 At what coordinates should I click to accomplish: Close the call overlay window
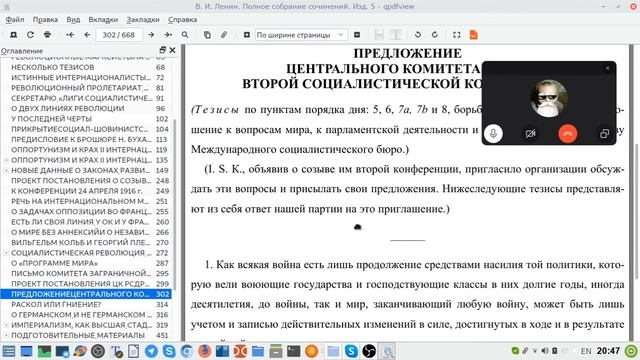pos(607,68)
